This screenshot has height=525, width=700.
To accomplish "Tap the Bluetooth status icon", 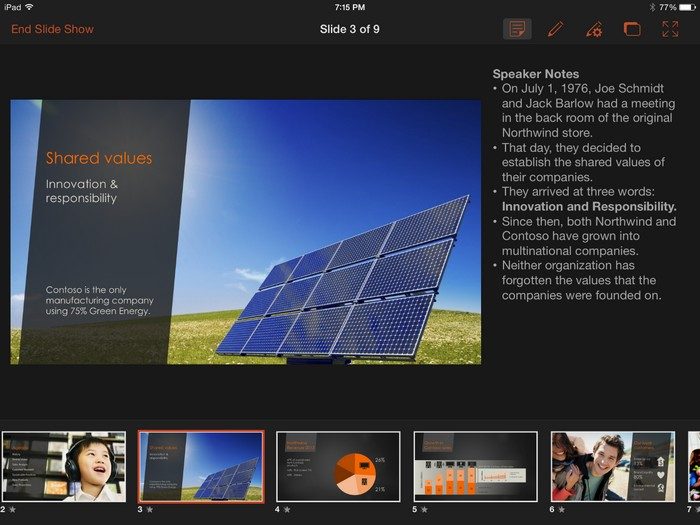I will 652,7.
